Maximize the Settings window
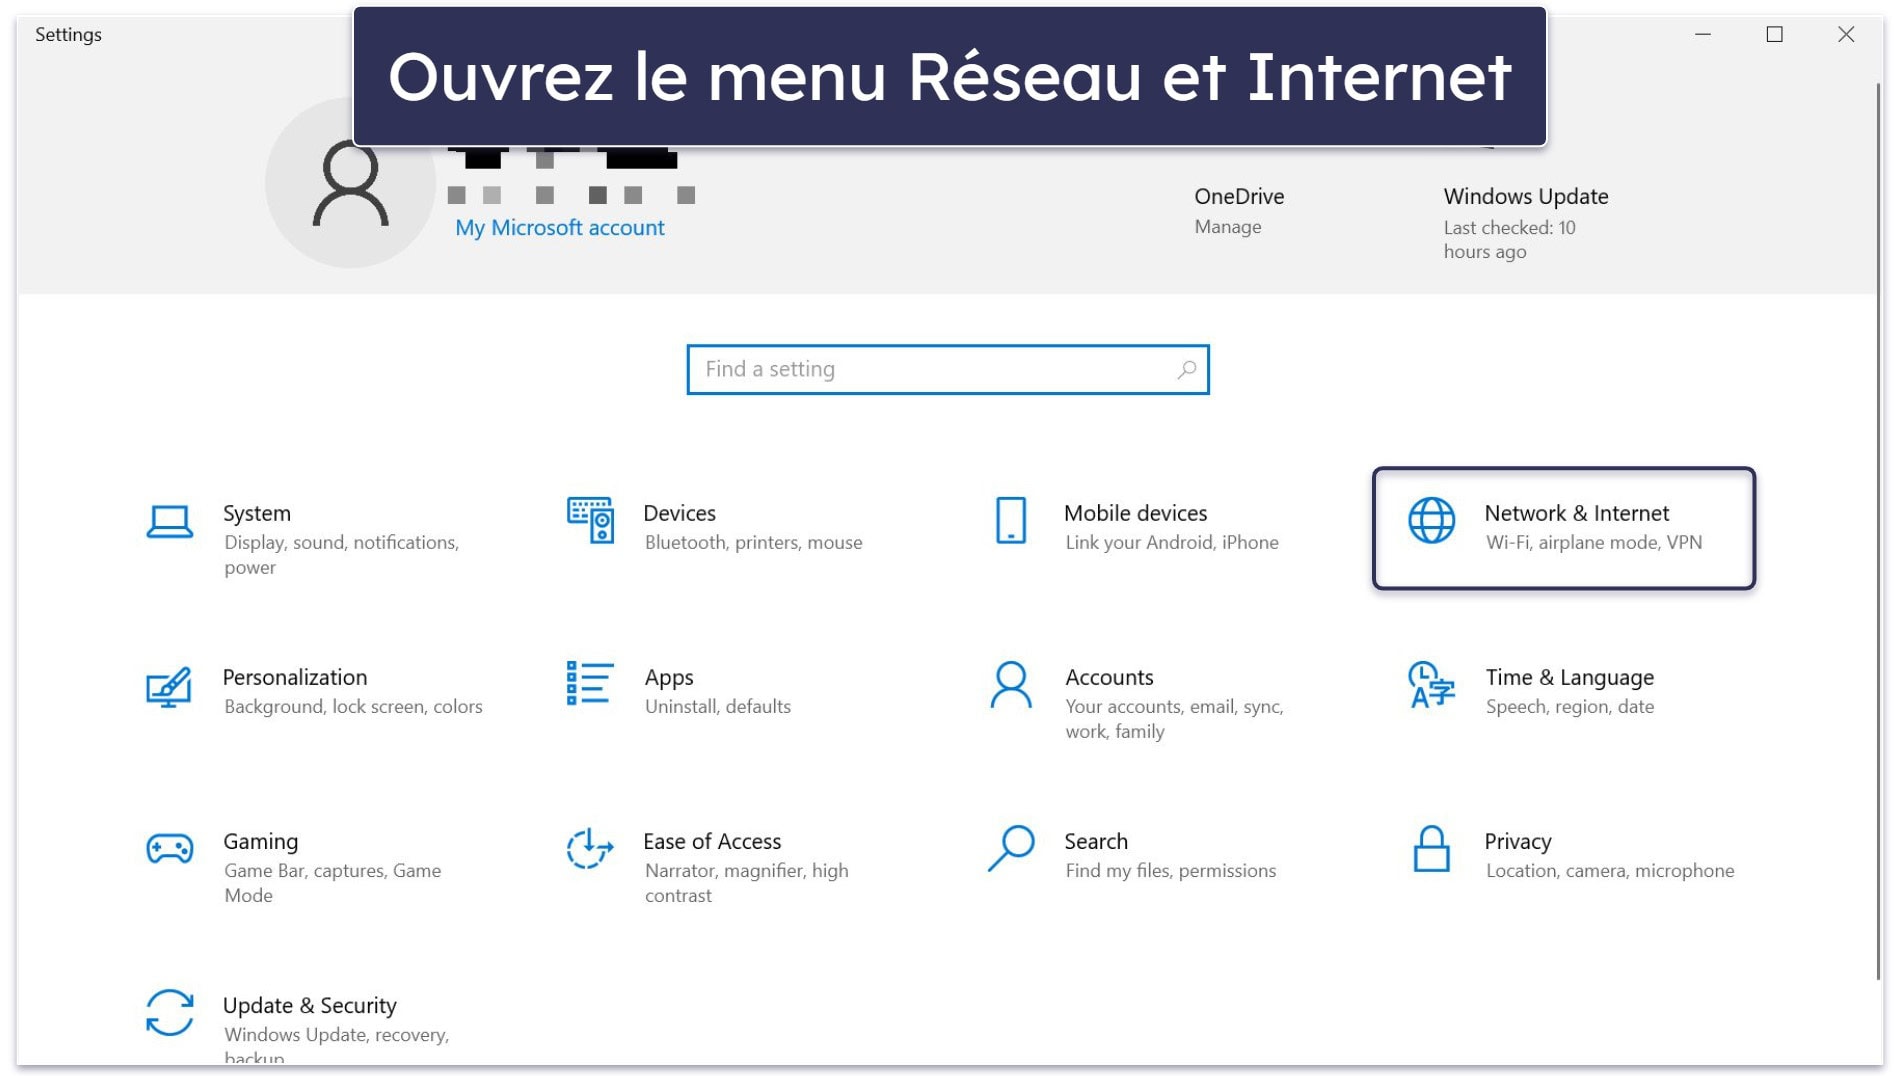 pos(1774,34)
